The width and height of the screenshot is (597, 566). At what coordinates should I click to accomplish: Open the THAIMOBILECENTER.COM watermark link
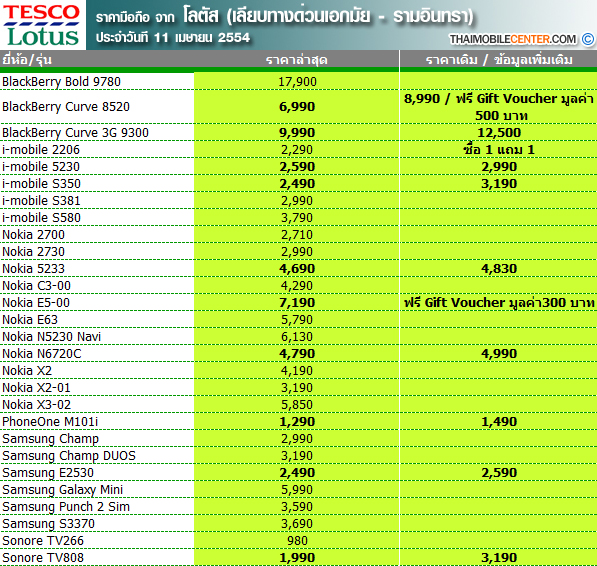(x=512, y=39)
